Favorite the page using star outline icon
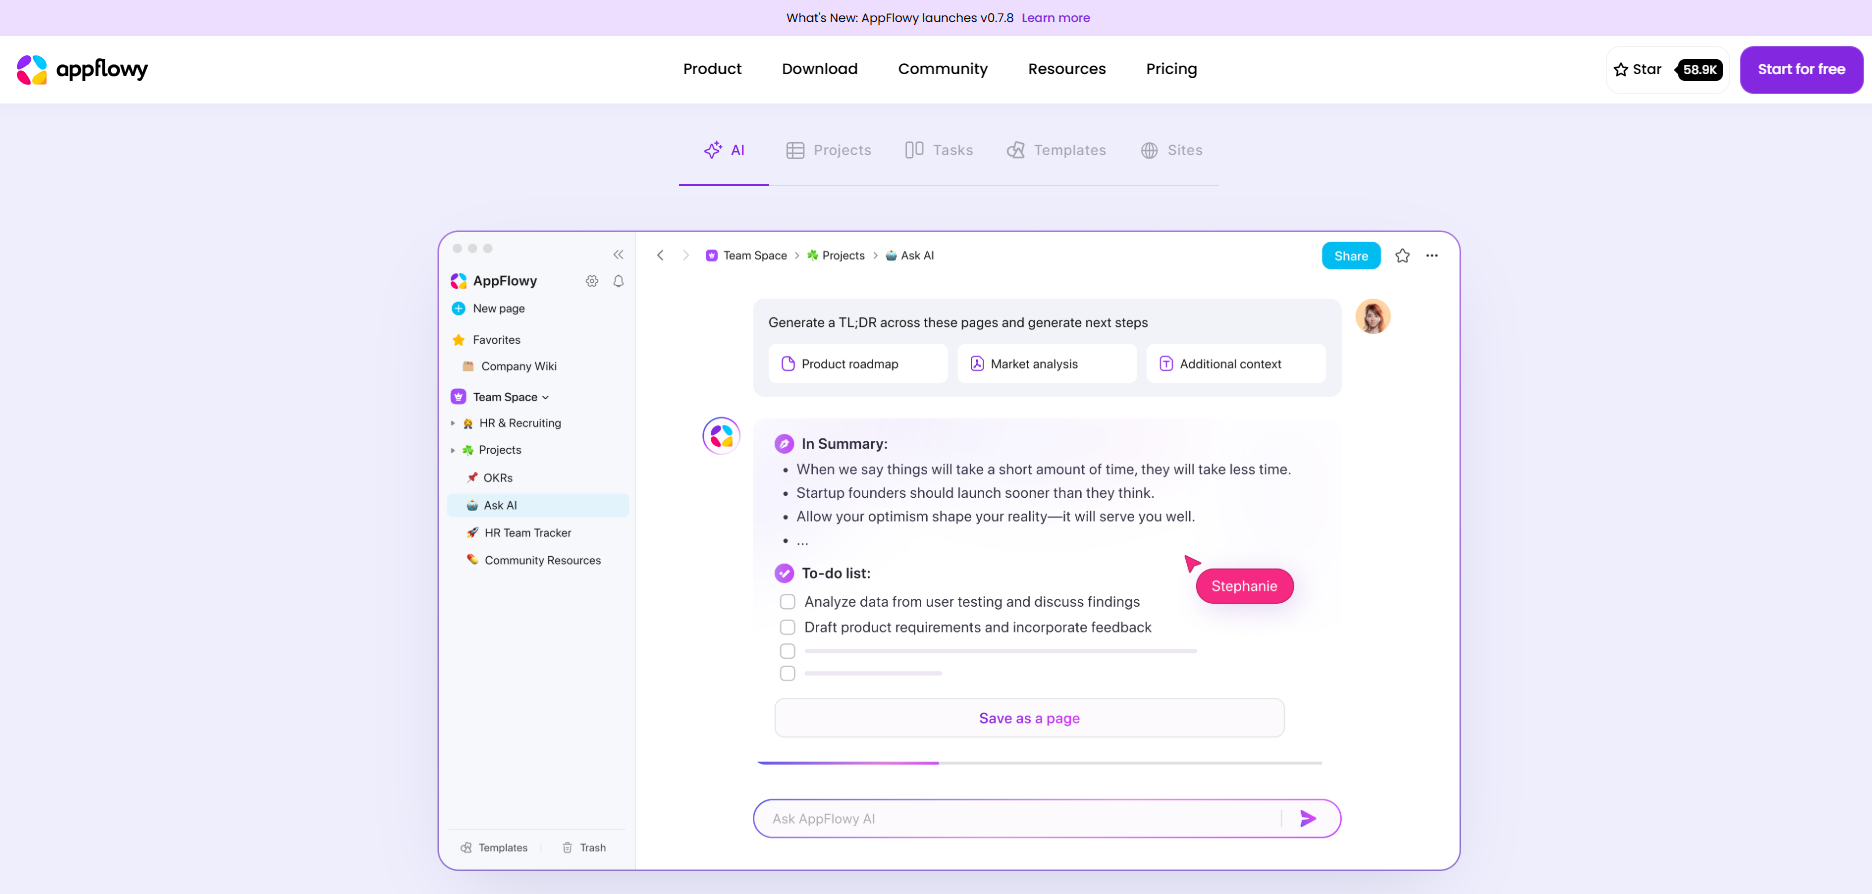 pos(1403,256)
